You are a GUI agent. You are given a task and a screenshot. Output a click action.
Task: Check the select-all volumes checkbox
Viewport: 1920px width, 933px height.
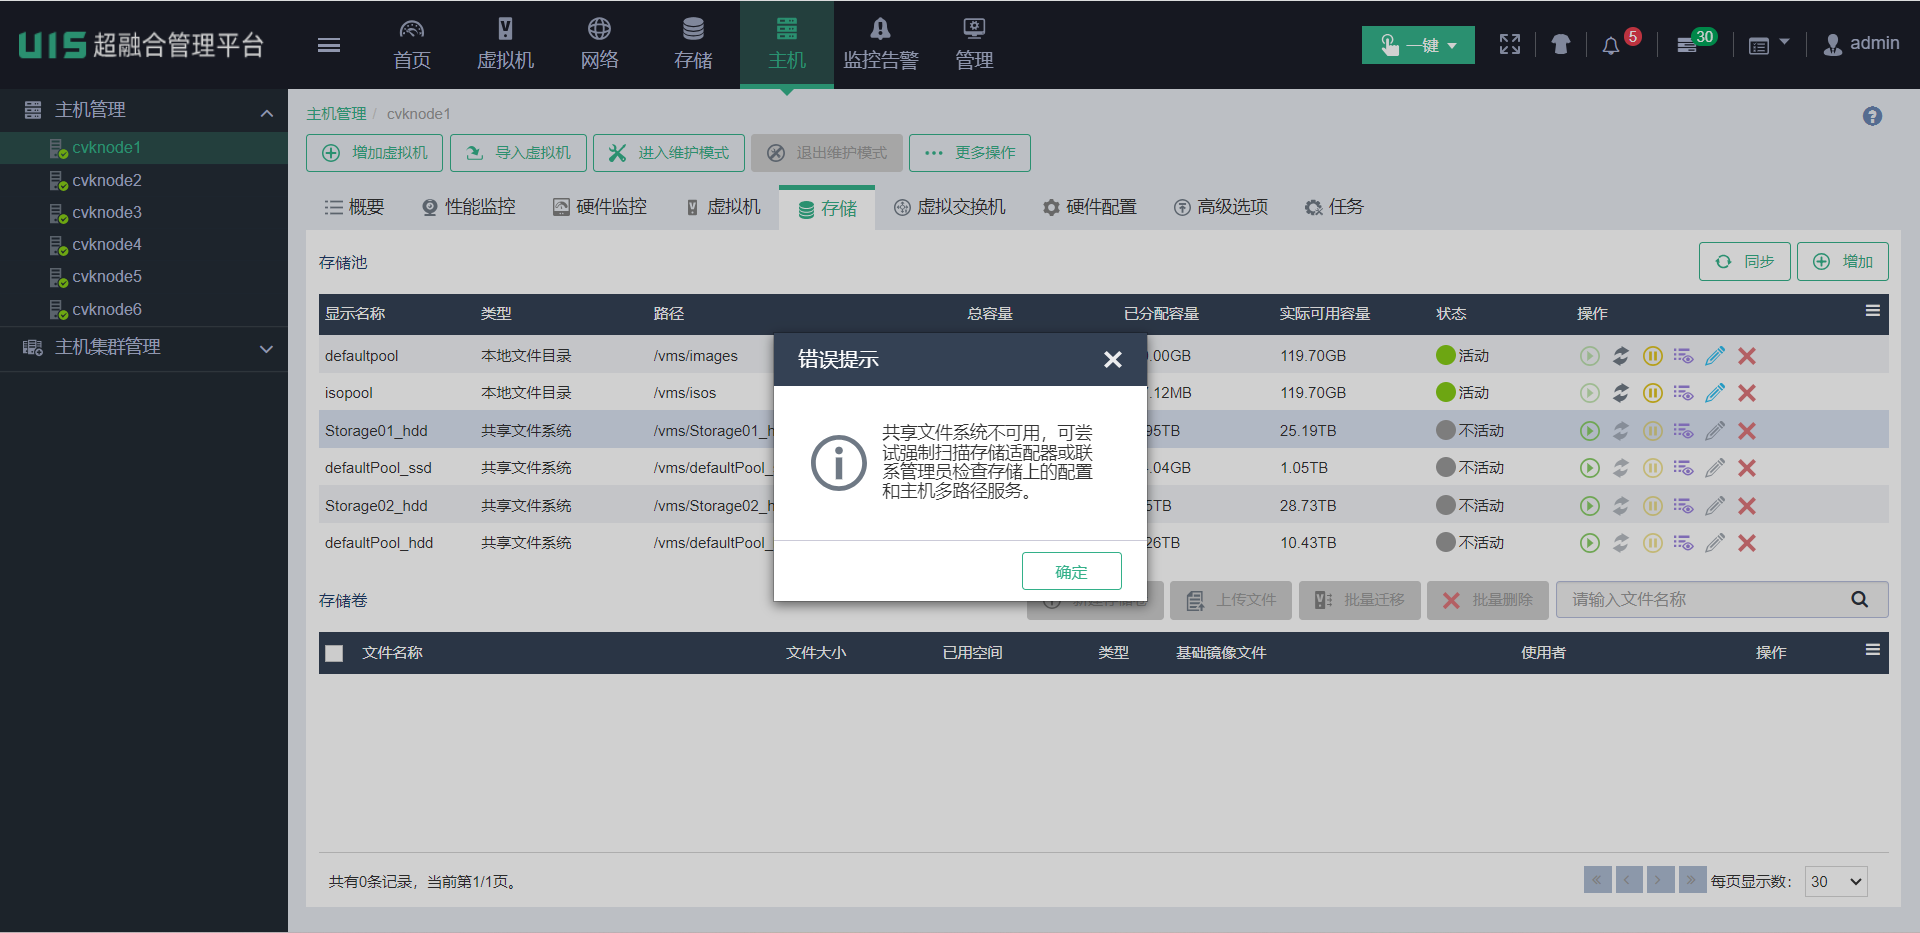coord(334,653)
